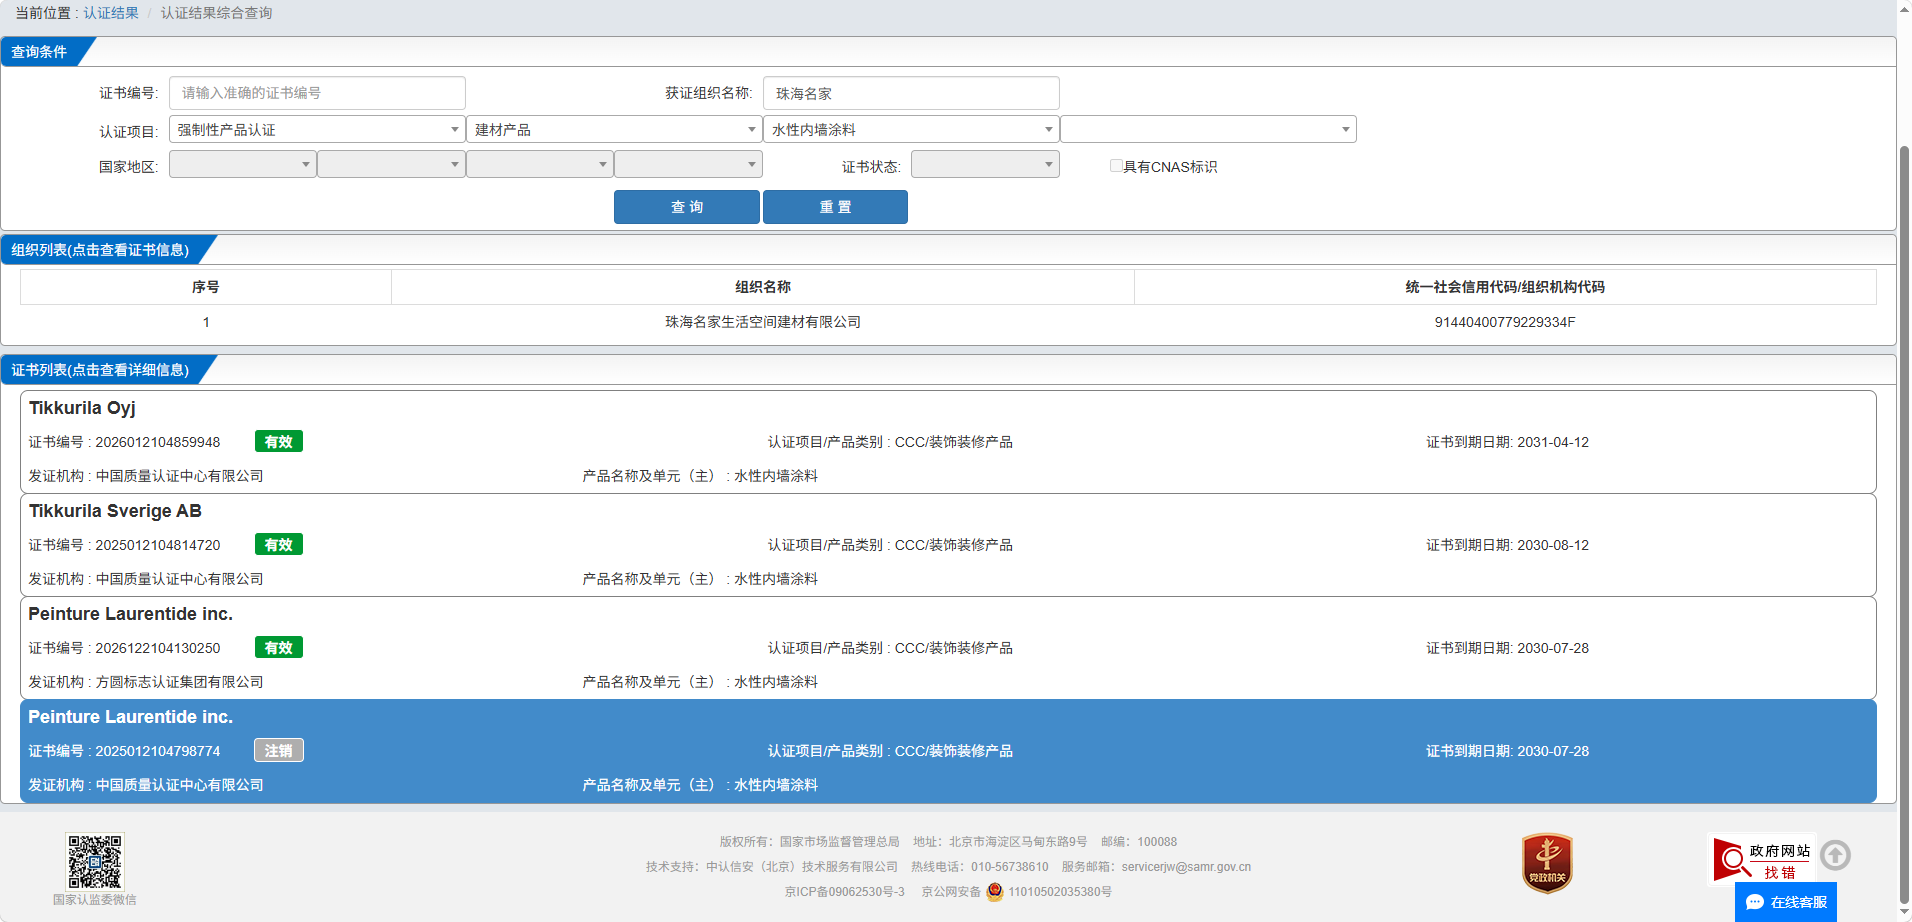Click the 党政机关 red shield emblem
This screenshot has width=1912, height=922.
coord(1547,863)
